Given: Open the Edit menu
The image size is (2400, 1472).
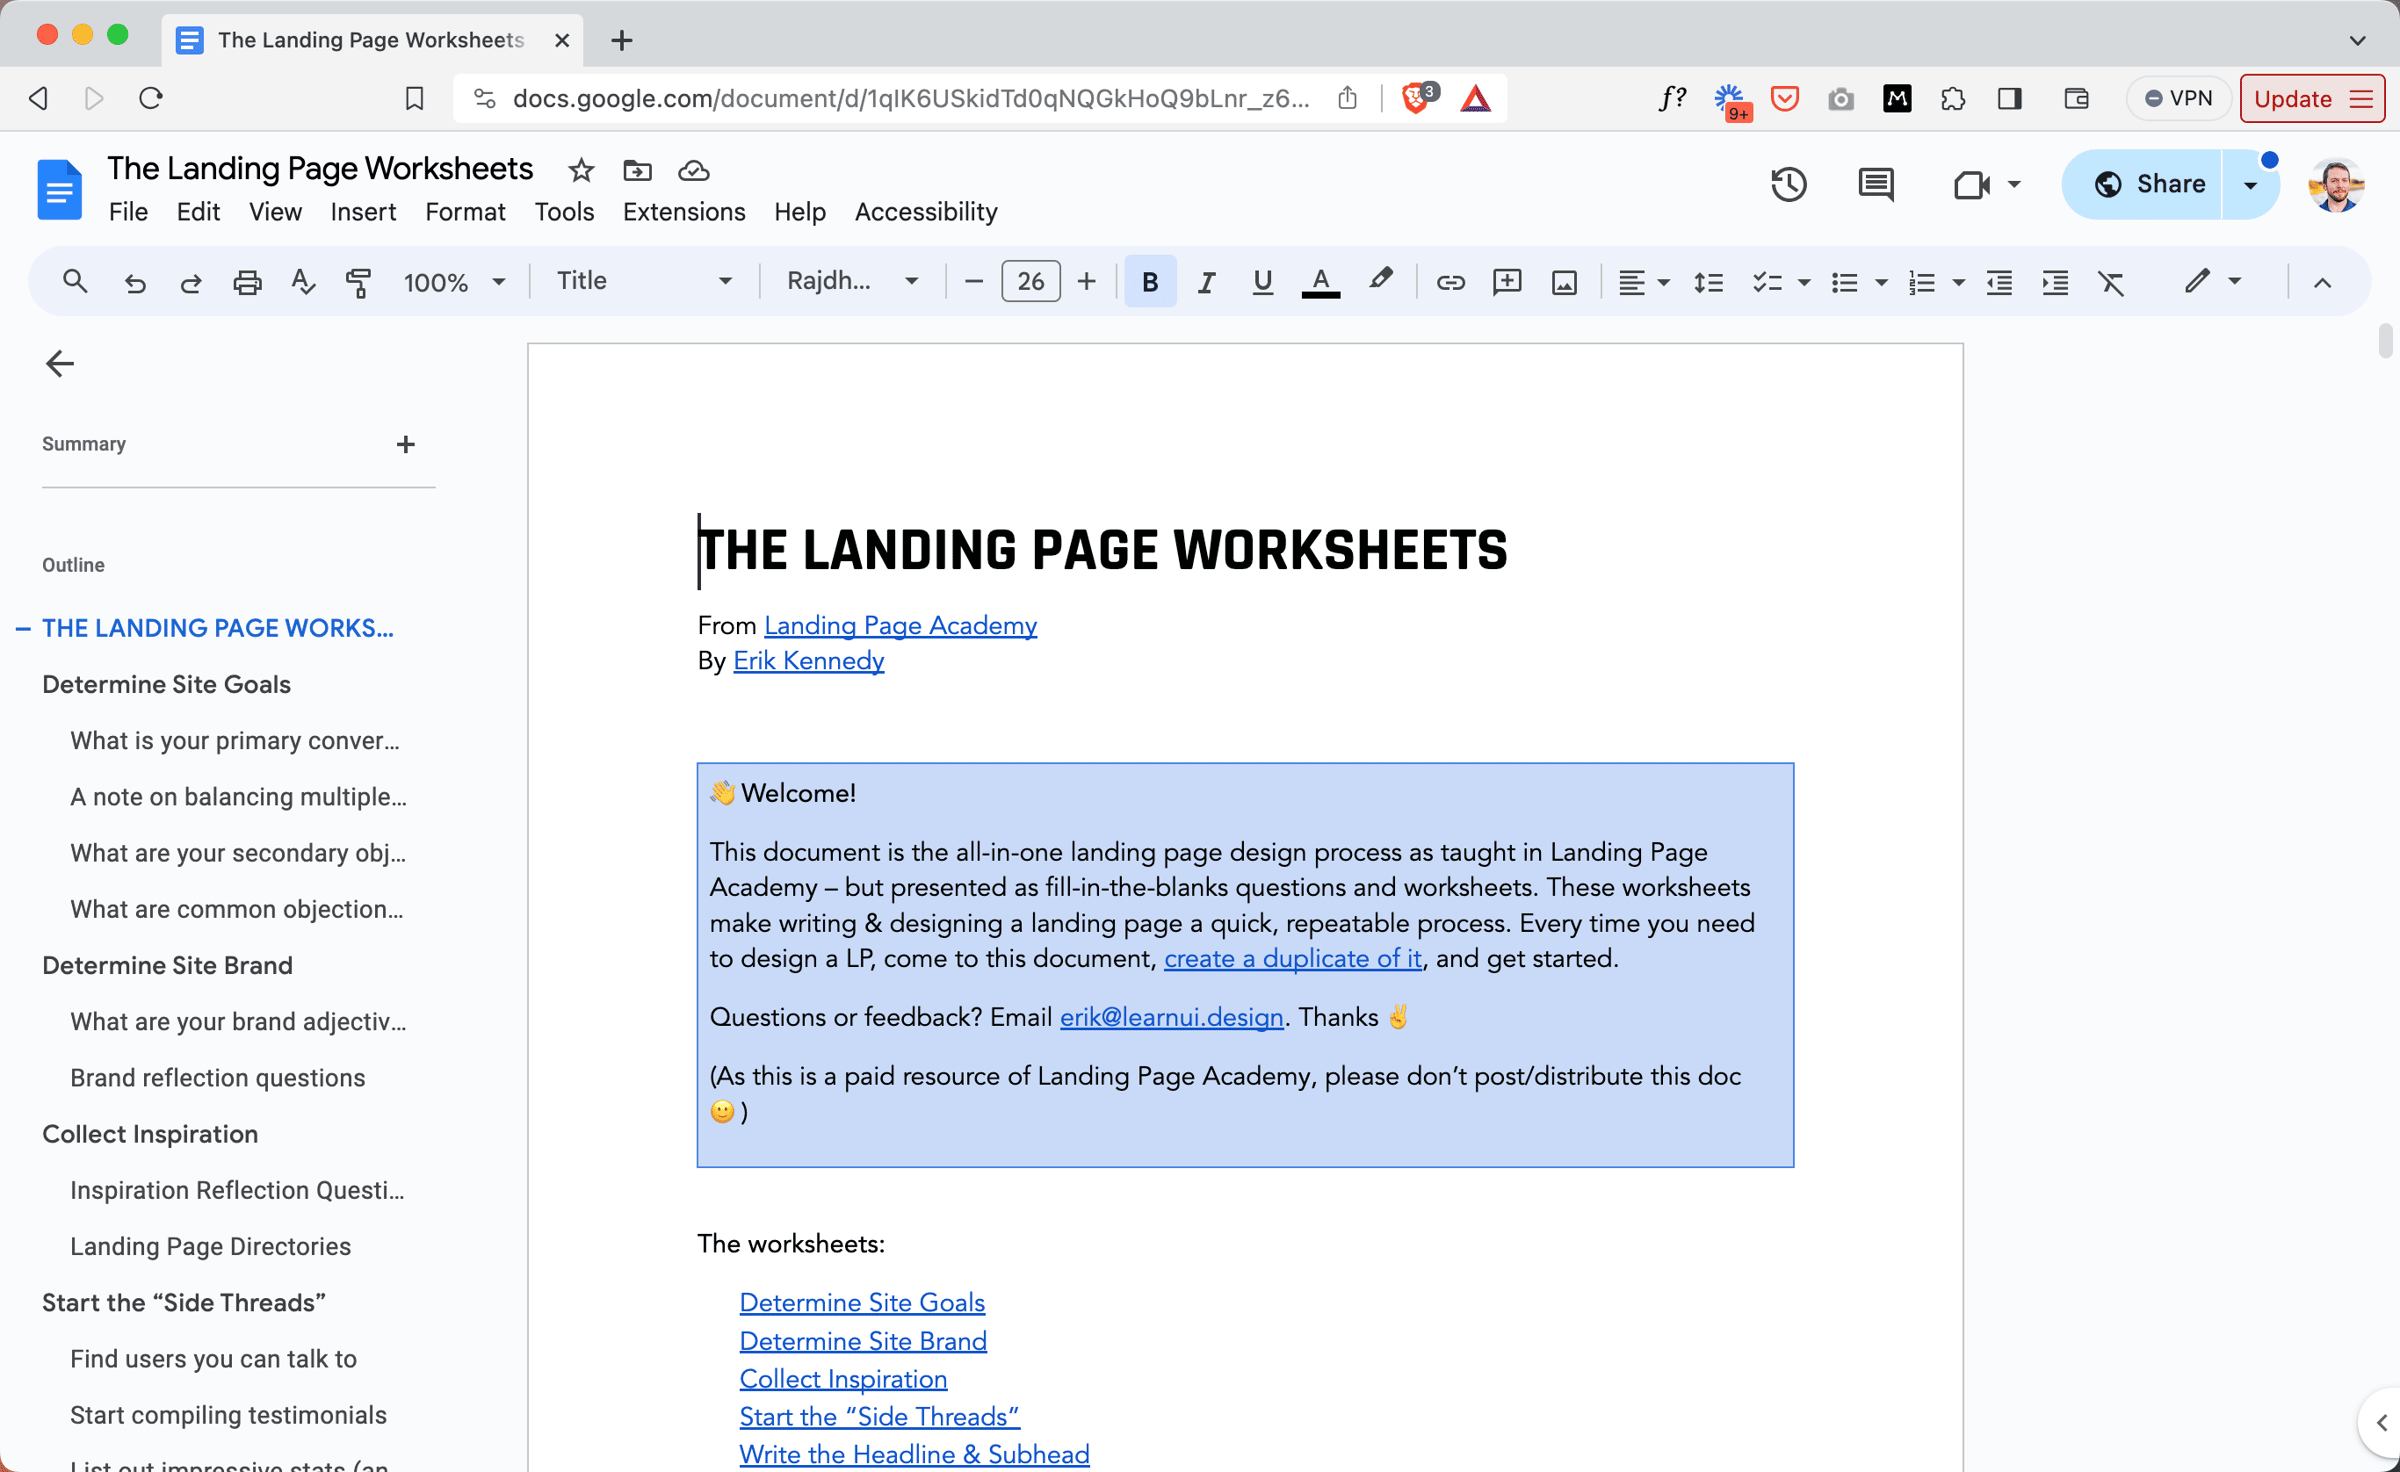Looking at the screenshot, I should tap(198, 212).
